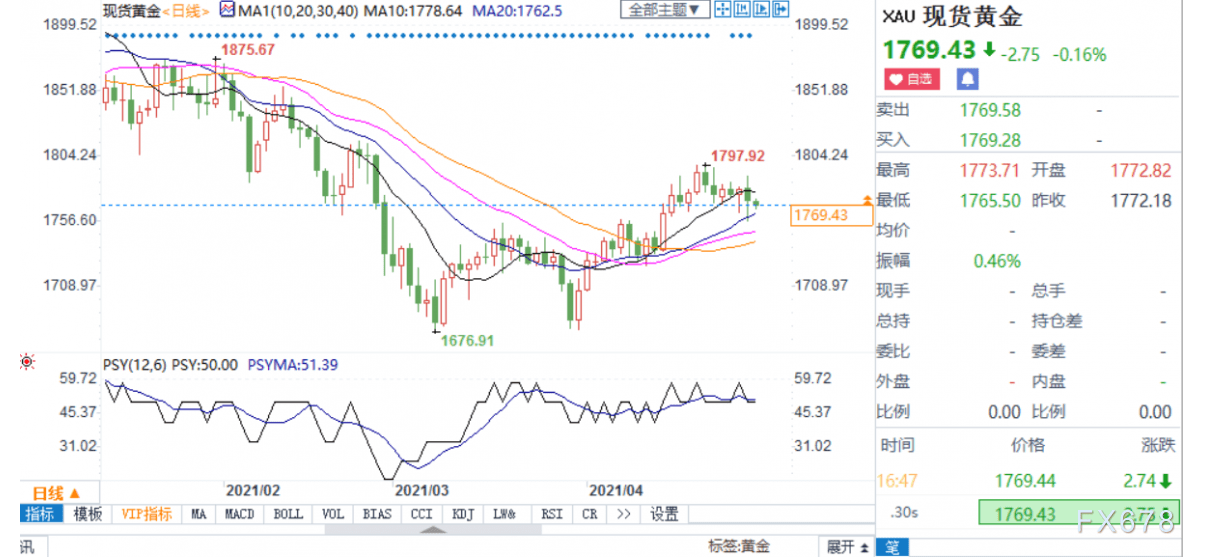This screenshot has width=1205, height=557.
Task: Click the chart playback arrow icon
Action: pos(761,9)
